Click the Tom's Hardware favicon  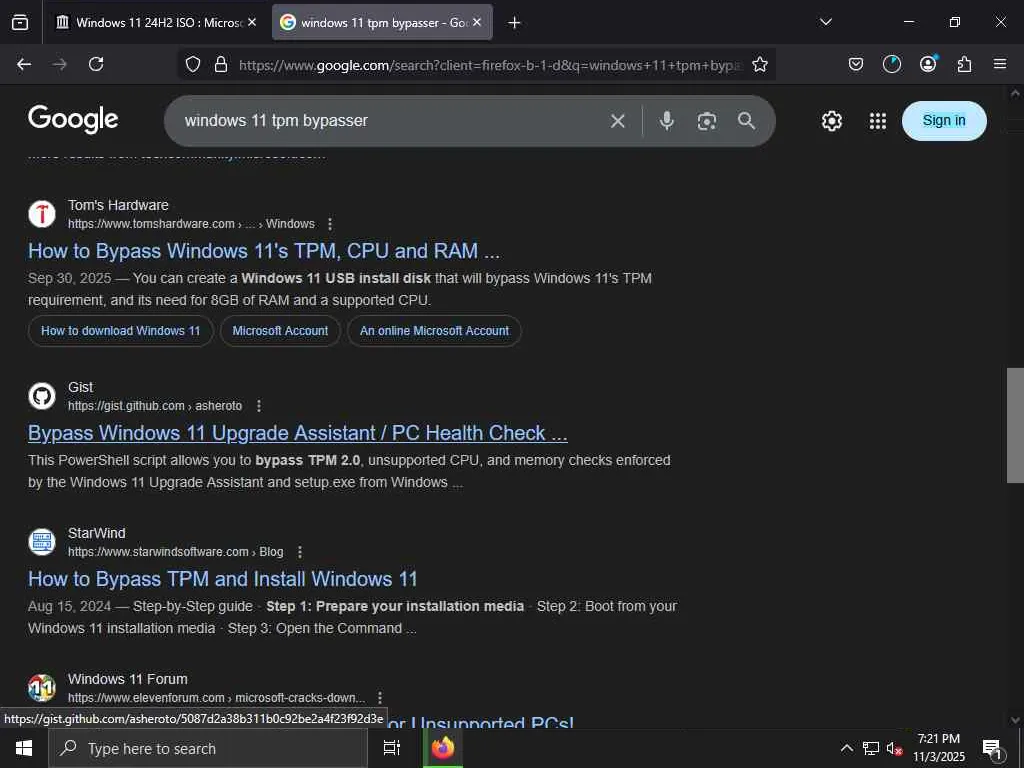pos(42,214)
